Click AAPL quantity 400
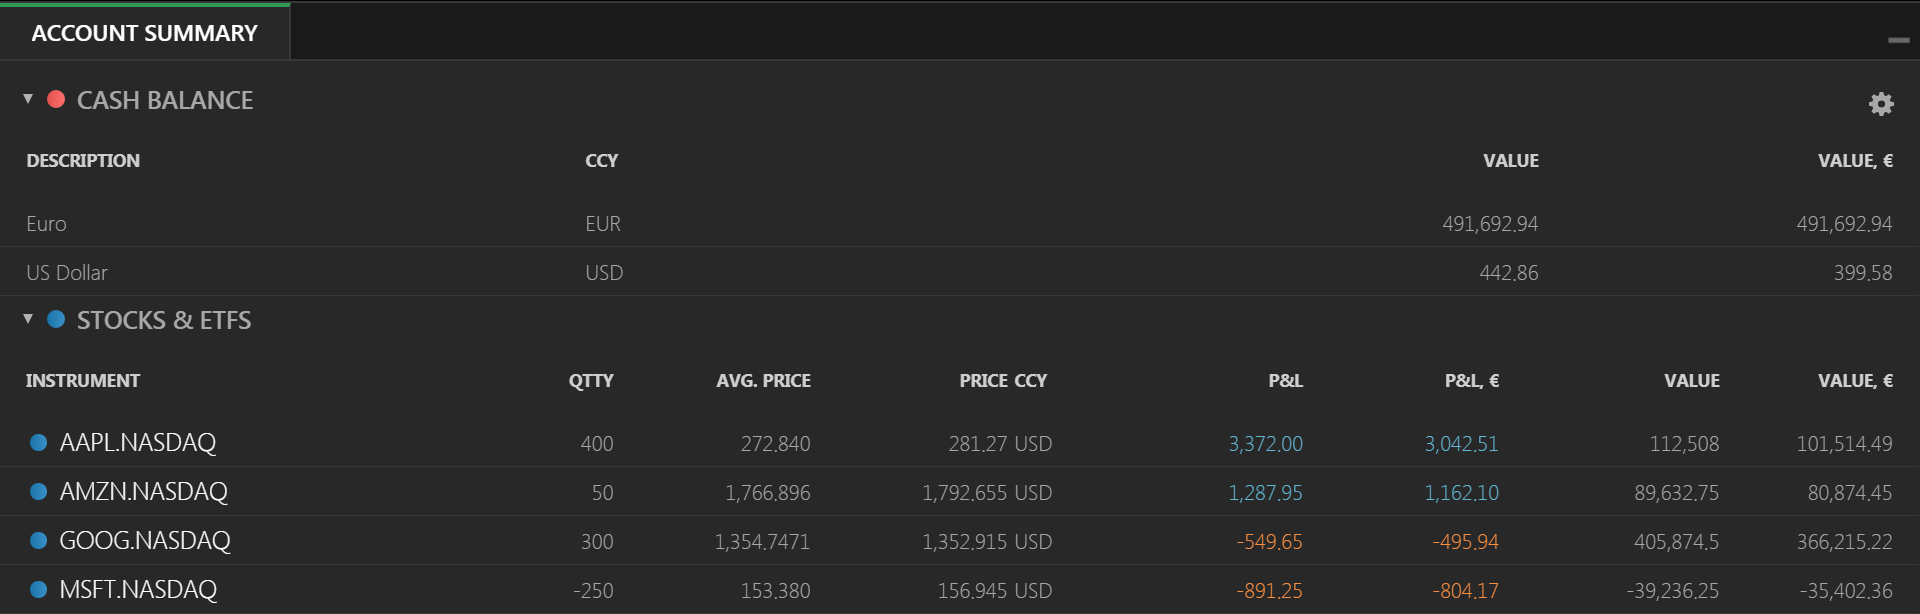Image resolution: width=1920 pixels, height=614 pixels. 597,444
